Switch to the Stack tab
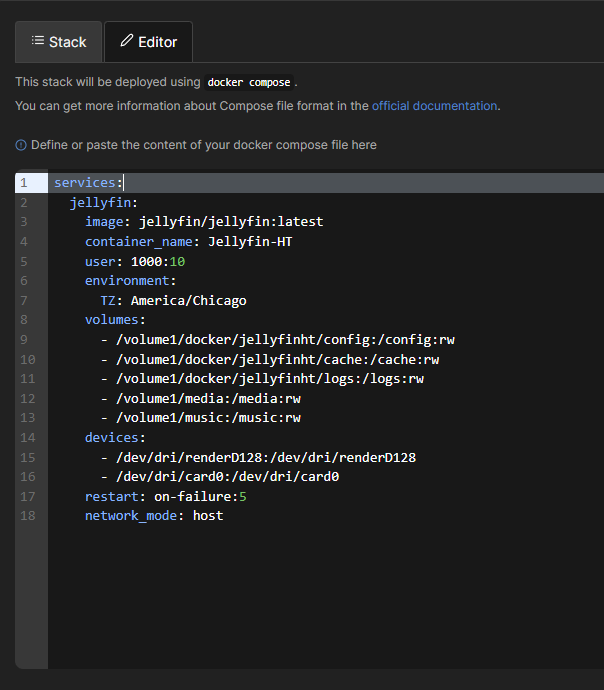Image resolution: width=604 pixels, height=690 pixels. tap(59, 42)
